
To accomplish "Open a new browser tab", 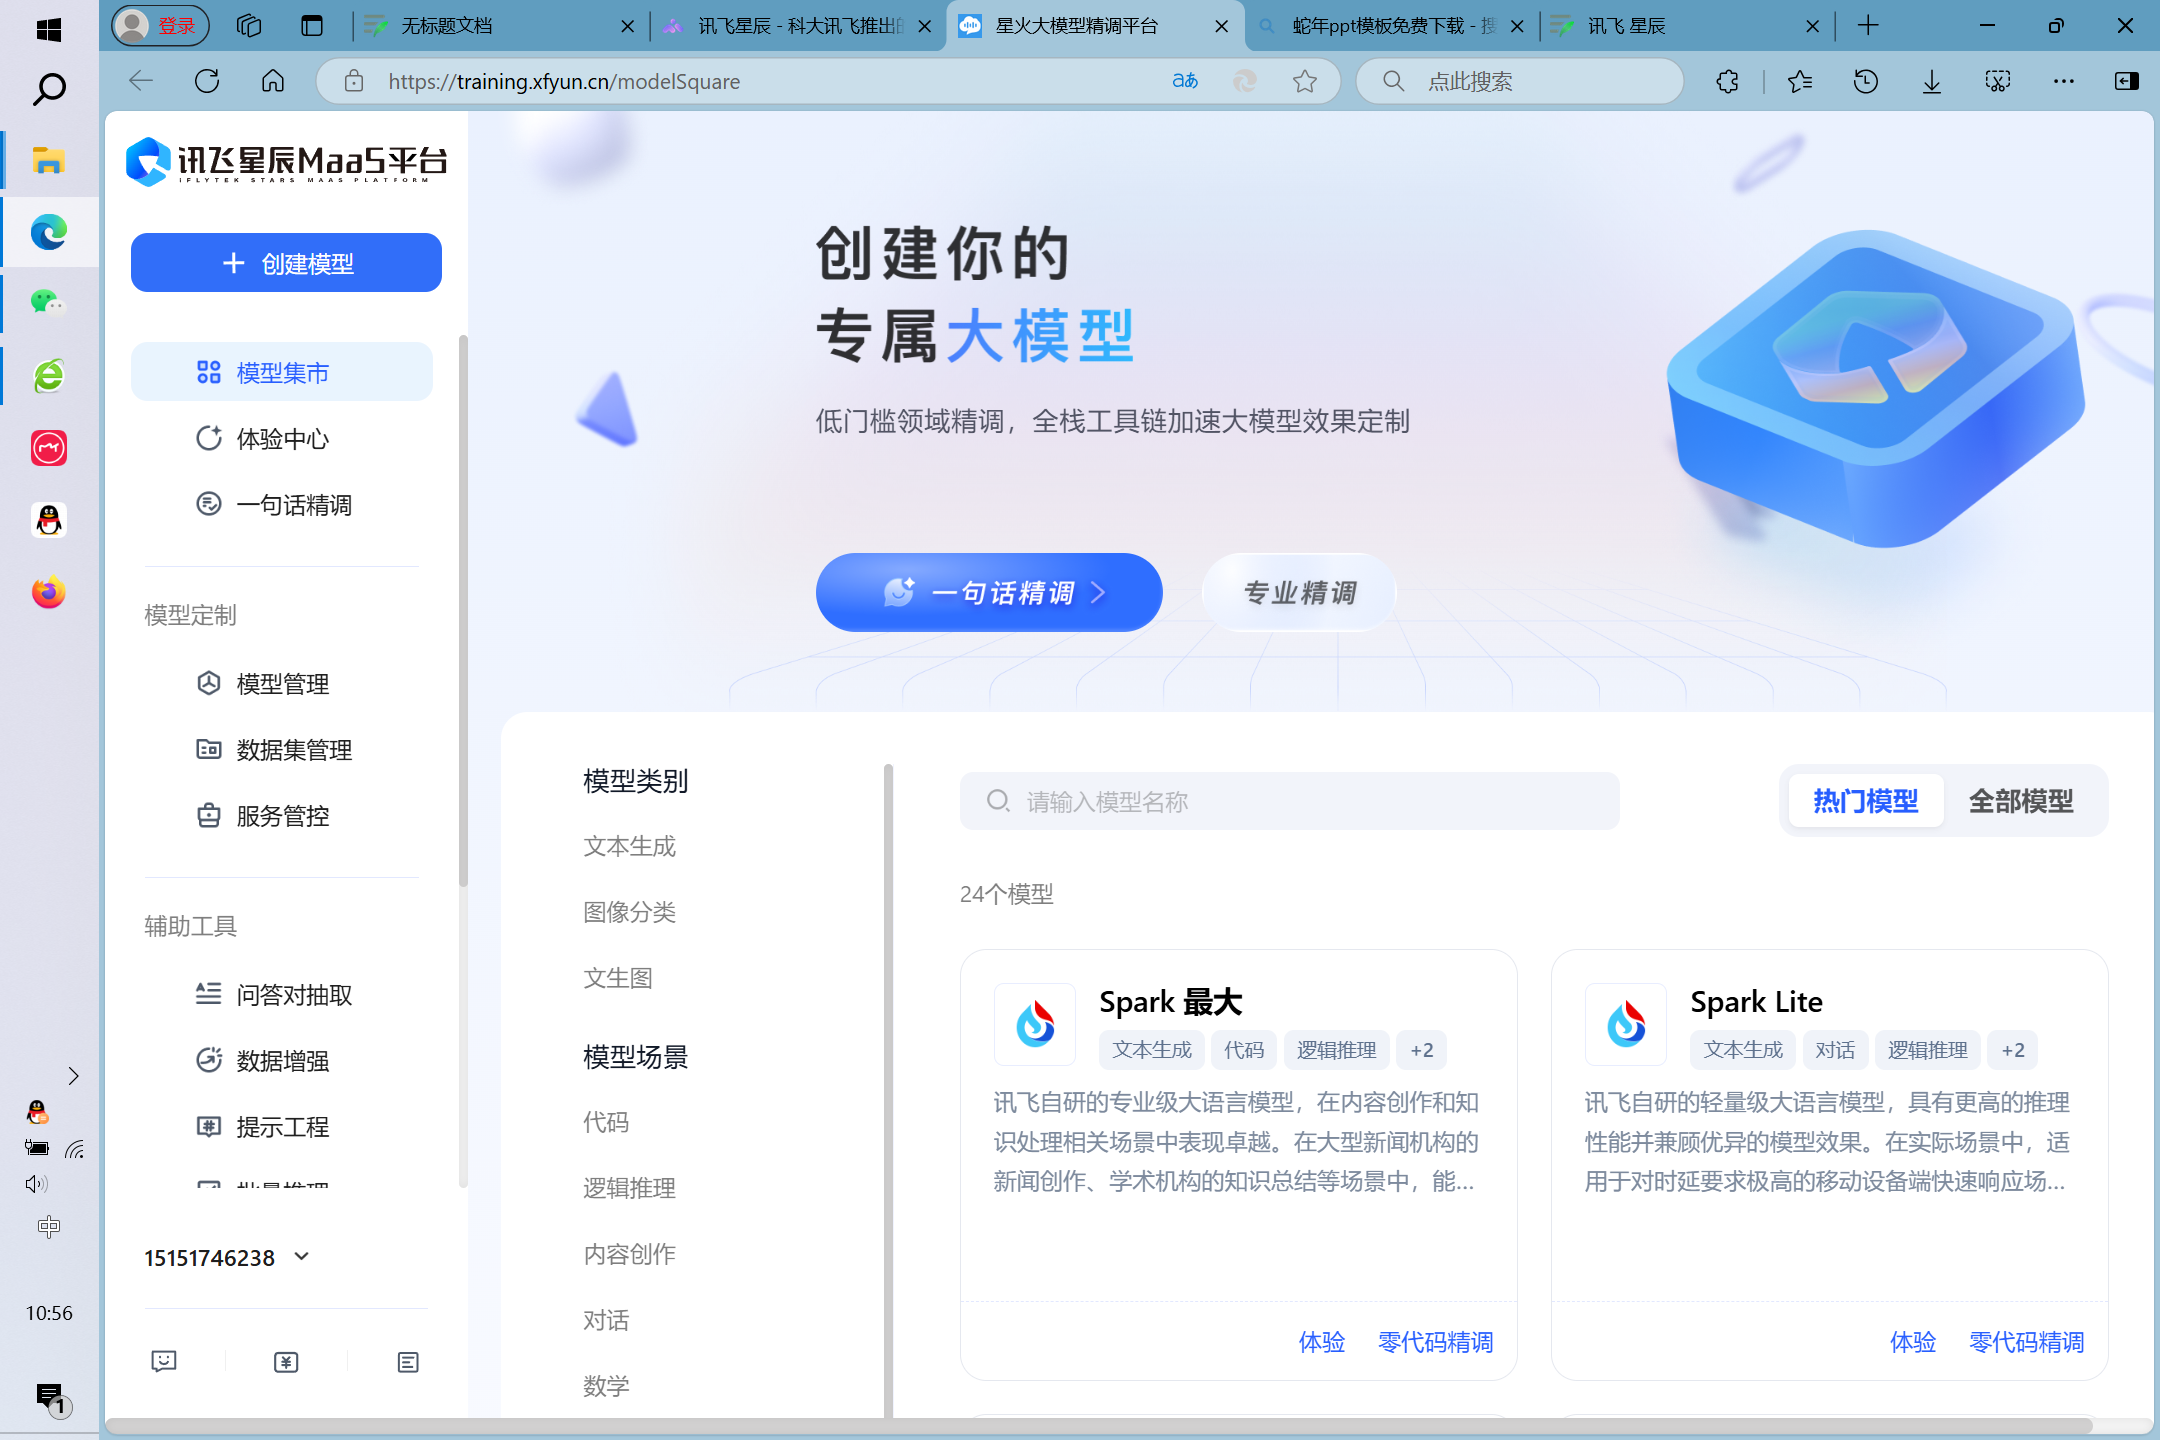I will tap(1868, 26).
